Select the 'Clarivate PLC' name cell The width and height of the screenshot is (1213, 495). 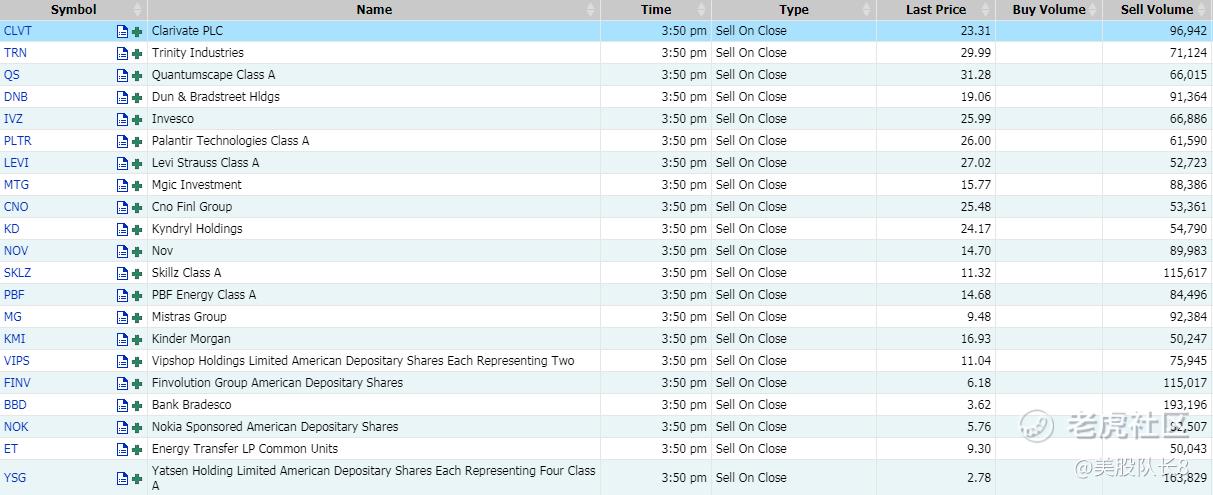pyautogui.click(x=374, y=31)
